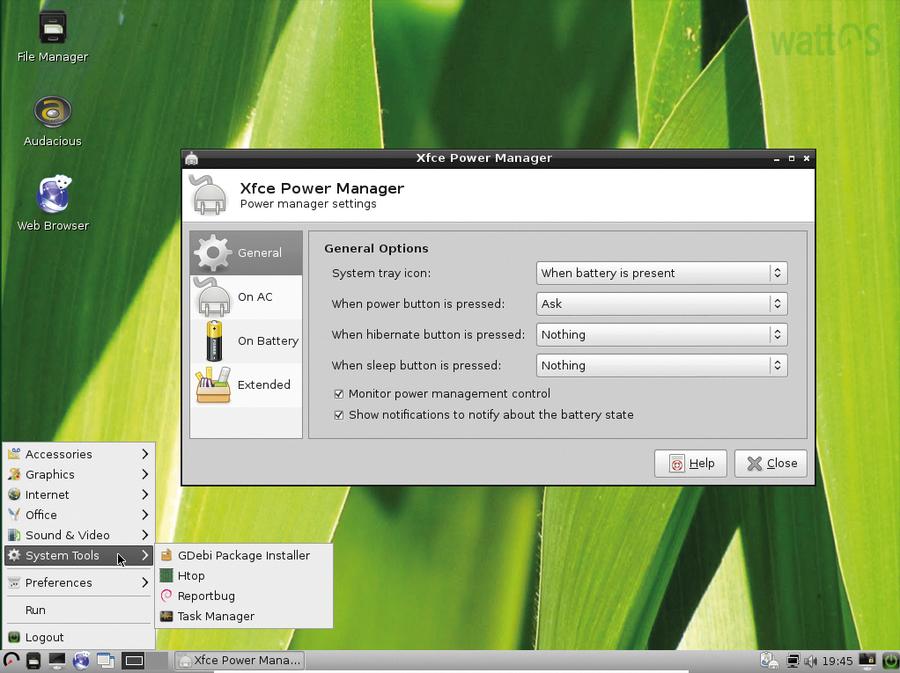Toggle Monitor power management control checkbox
Viewport: 900px width, 673px height.
[x=339, y=394]
